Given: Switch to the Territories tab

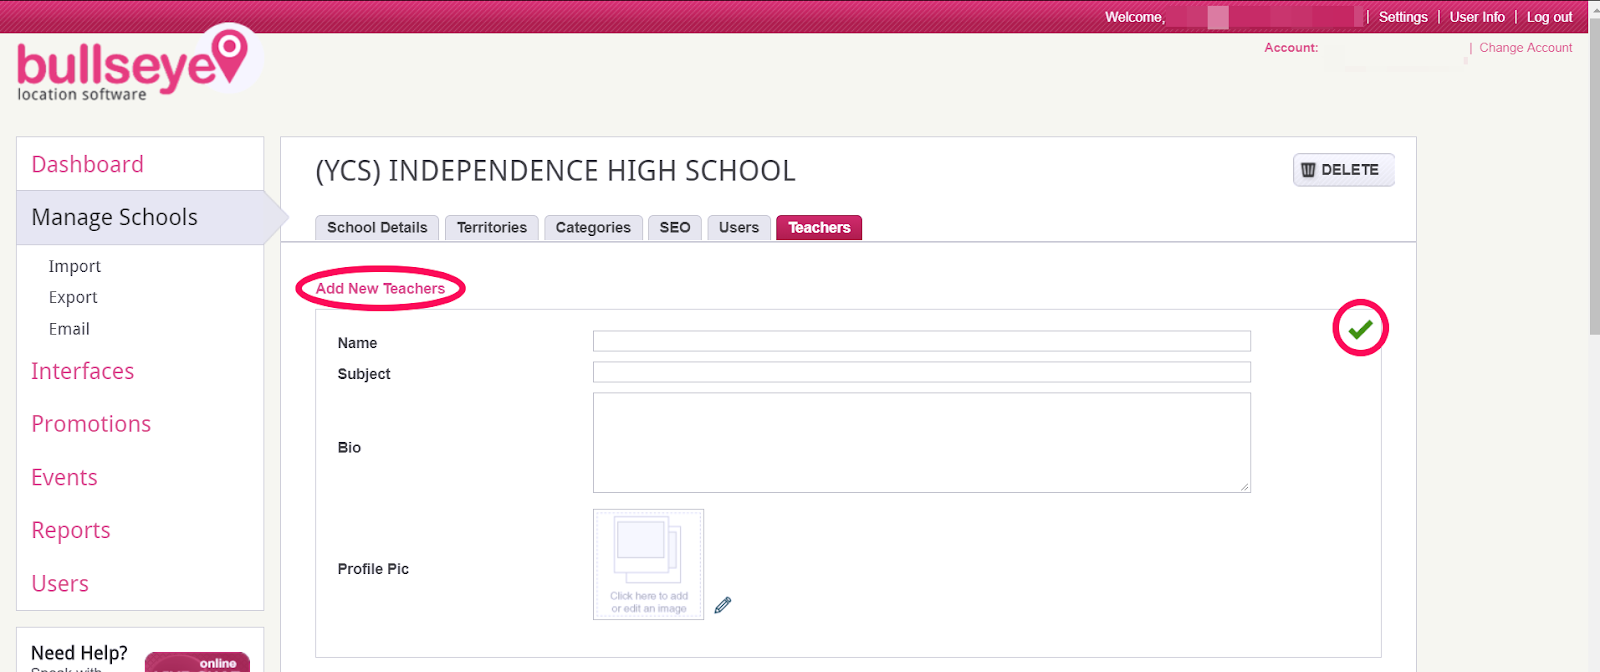Looking at the screenshot, I should click(492, 228).
